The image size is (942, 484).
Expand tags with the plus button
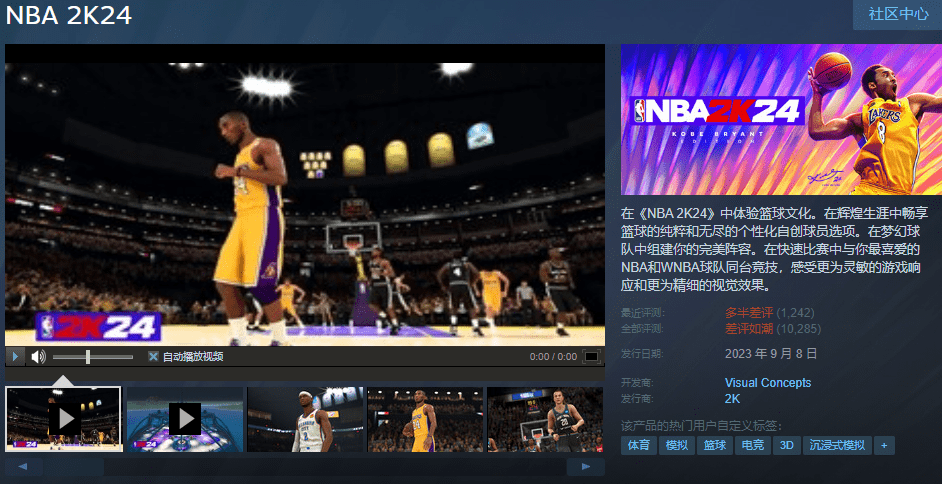pos(883,445)
